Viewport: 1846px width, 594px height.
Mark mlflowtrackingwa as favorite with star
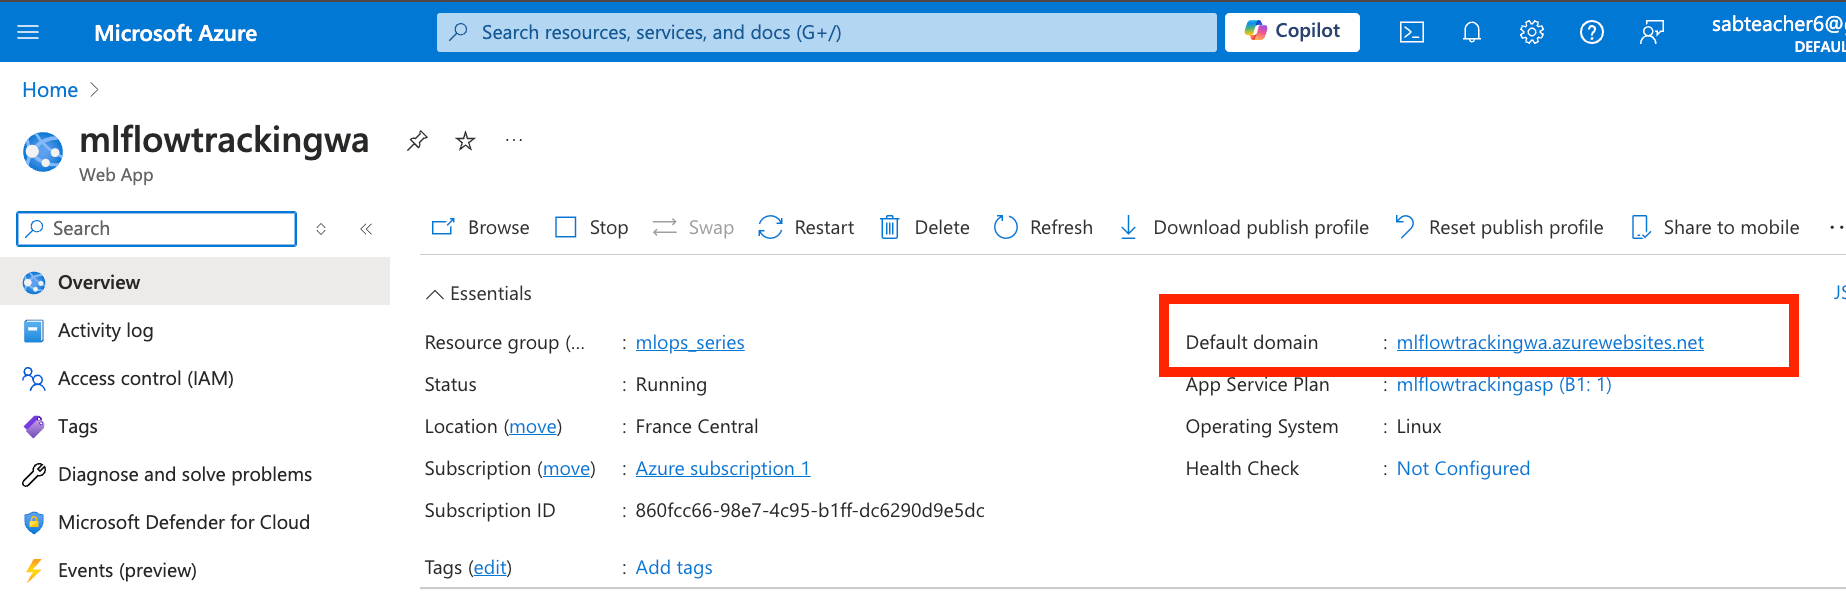click(x=465, y=141)
